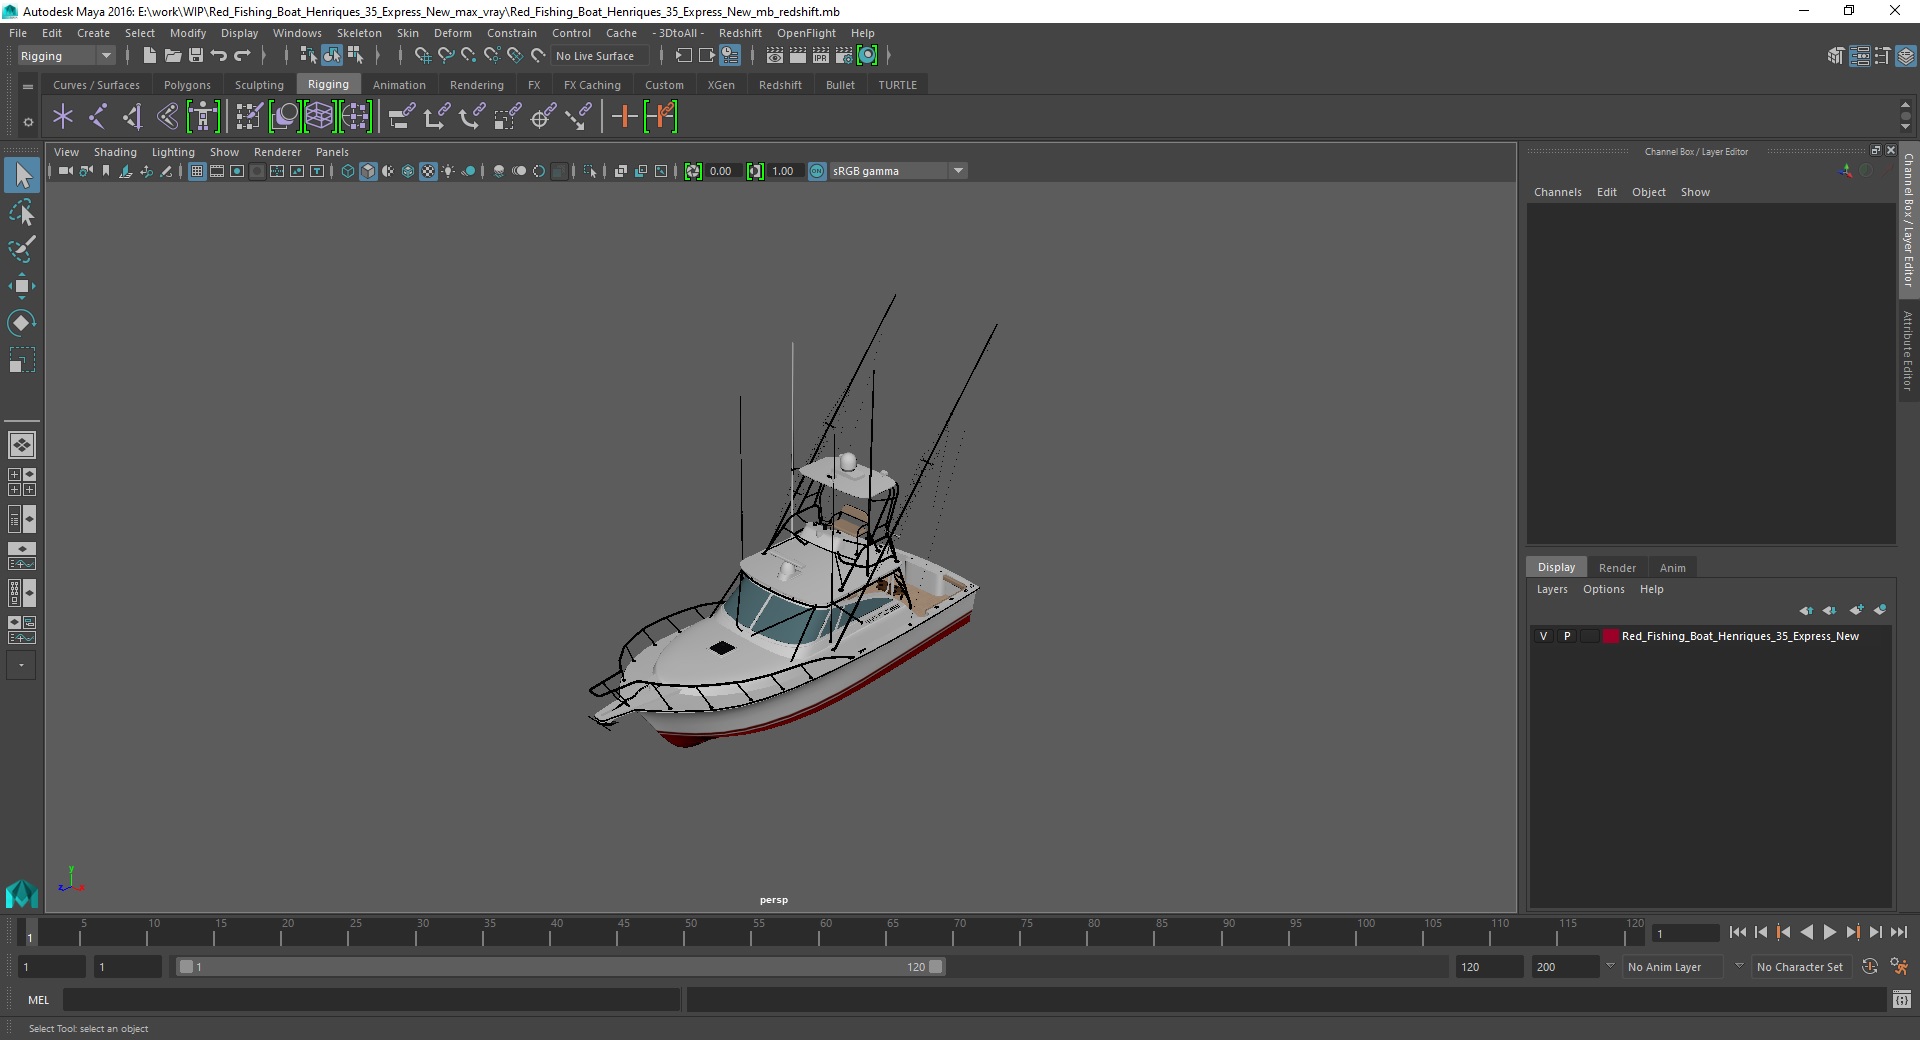
Task: Go to start of playback range
Action: point(1737,932)
